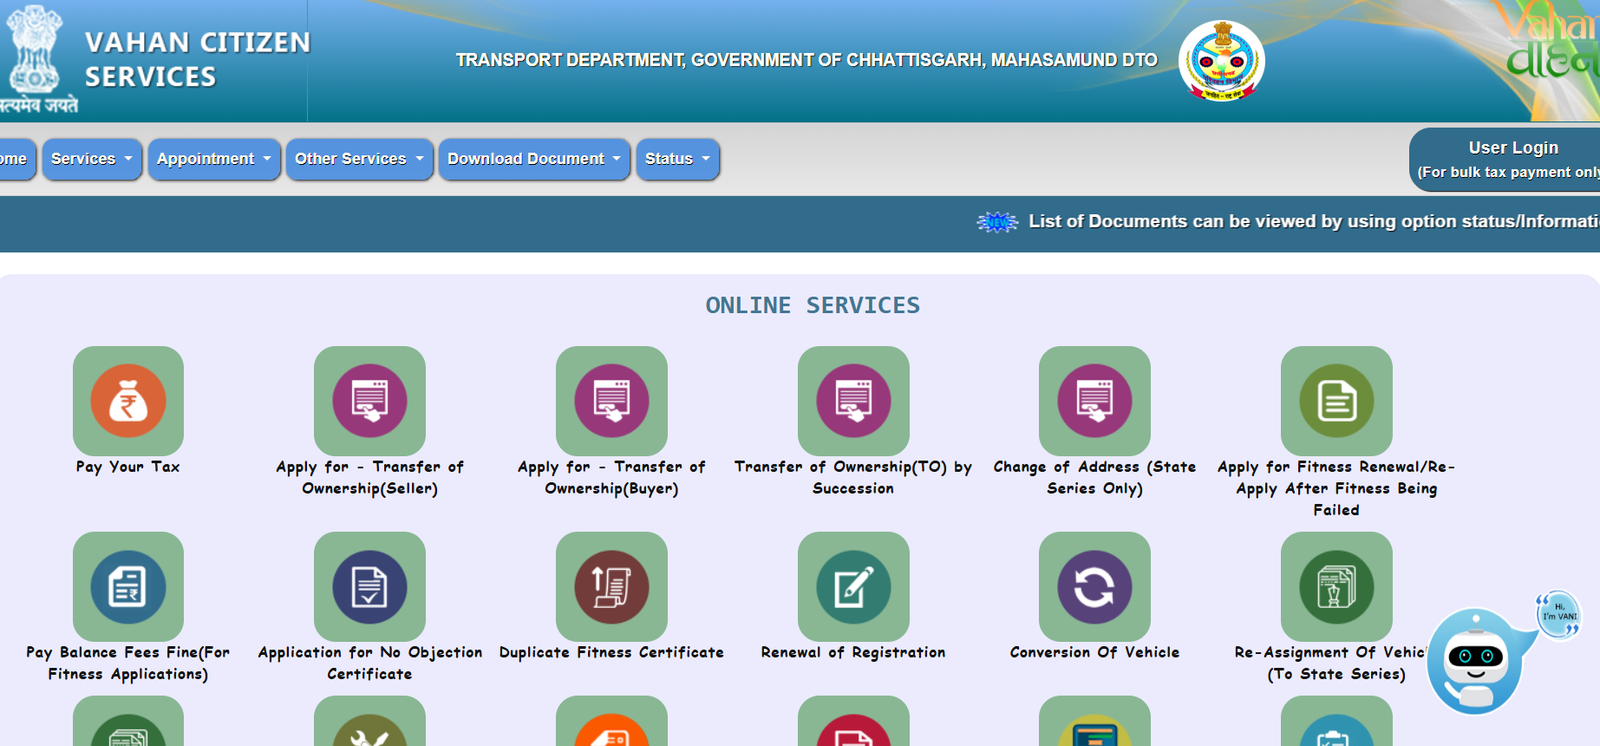
Task: Open Apply for Fitness Renewal icon
Action: (1337, 401)
